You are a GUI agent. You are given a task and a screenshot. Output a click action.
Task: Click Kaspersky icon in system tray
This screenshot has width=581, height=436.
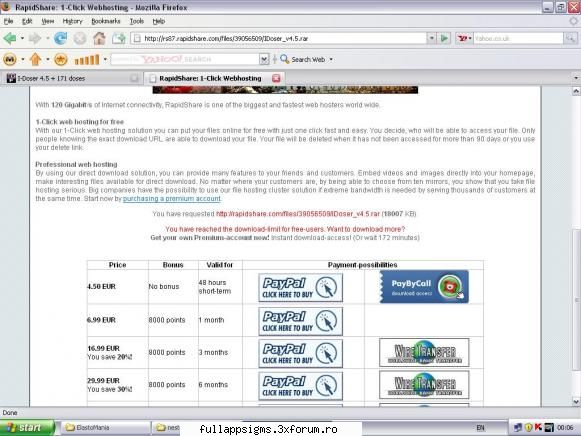[x=538, y=427]
